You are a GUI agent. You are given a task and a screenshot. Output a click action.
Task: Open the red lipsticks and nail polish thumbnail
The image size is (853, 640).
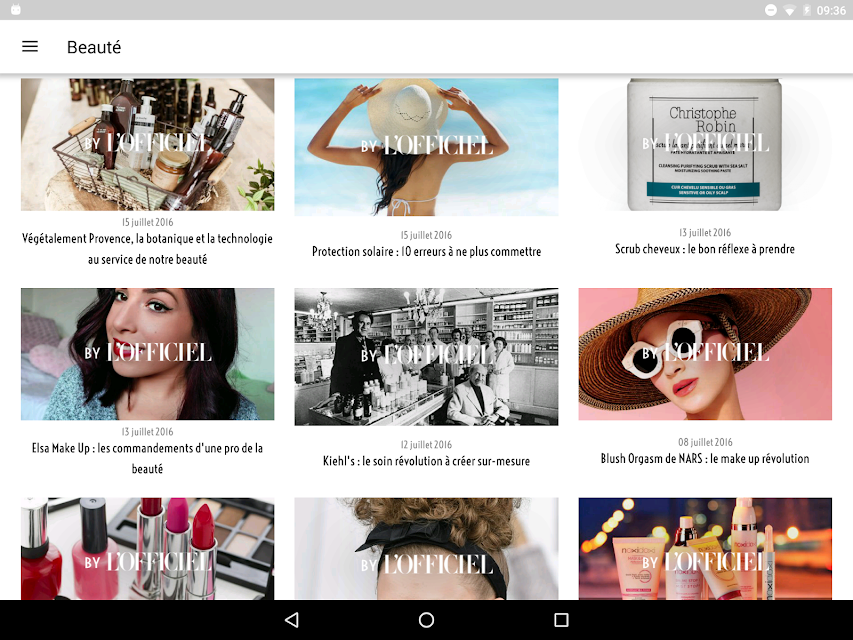tap(147, 549)
